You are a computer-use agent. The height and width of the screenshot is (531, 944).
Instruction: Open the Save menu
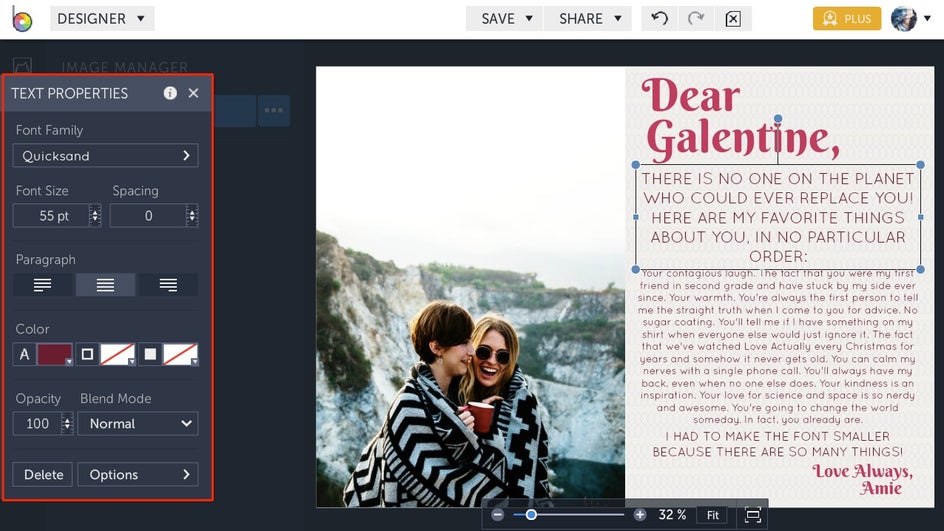point(505,19)
